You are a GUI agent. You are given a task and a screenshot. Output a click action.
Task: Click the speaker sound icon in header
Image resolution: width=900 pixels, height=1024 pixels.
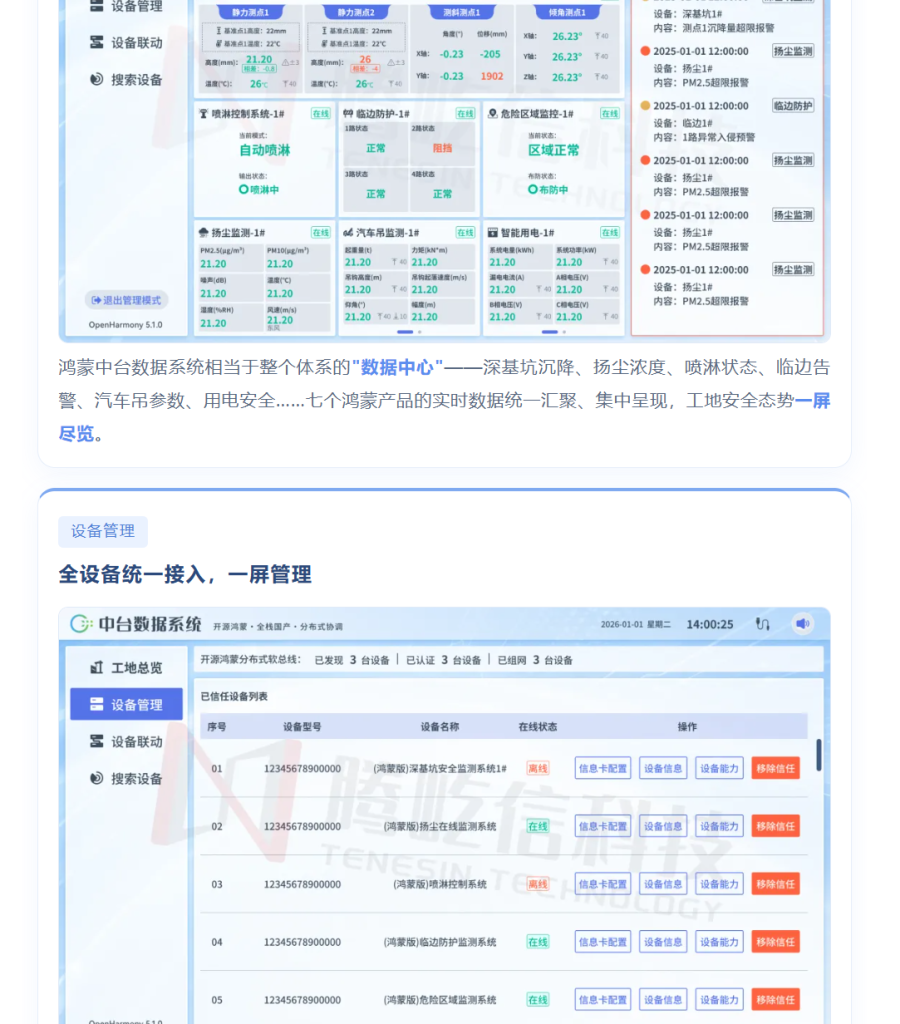coord(803,624)
